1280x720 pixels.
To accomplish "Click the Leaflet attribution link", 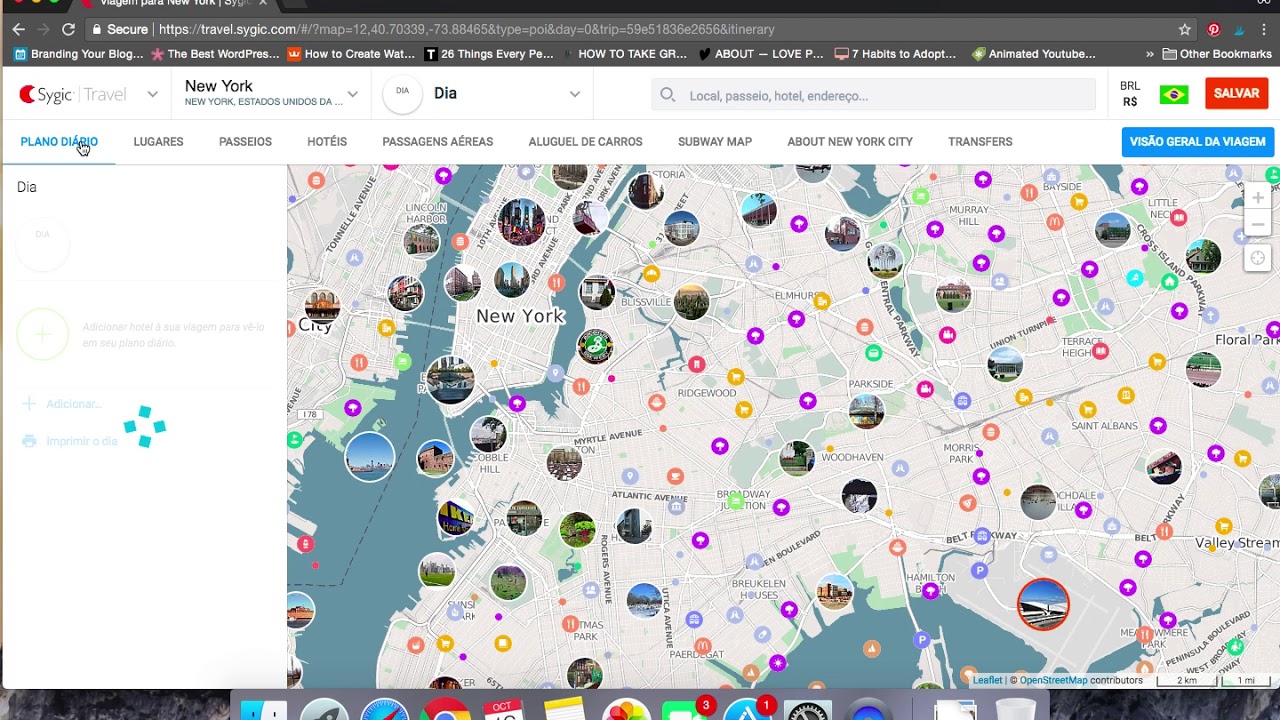I will (x=987, y=680).
